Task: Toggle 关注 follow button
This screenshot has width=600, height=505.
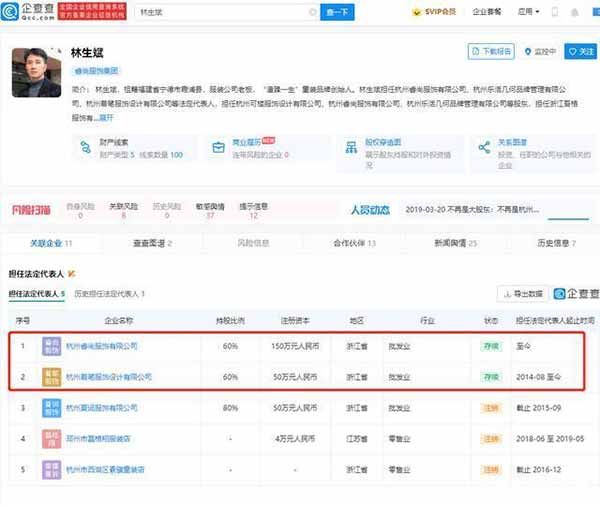Action: coord(579,51)
